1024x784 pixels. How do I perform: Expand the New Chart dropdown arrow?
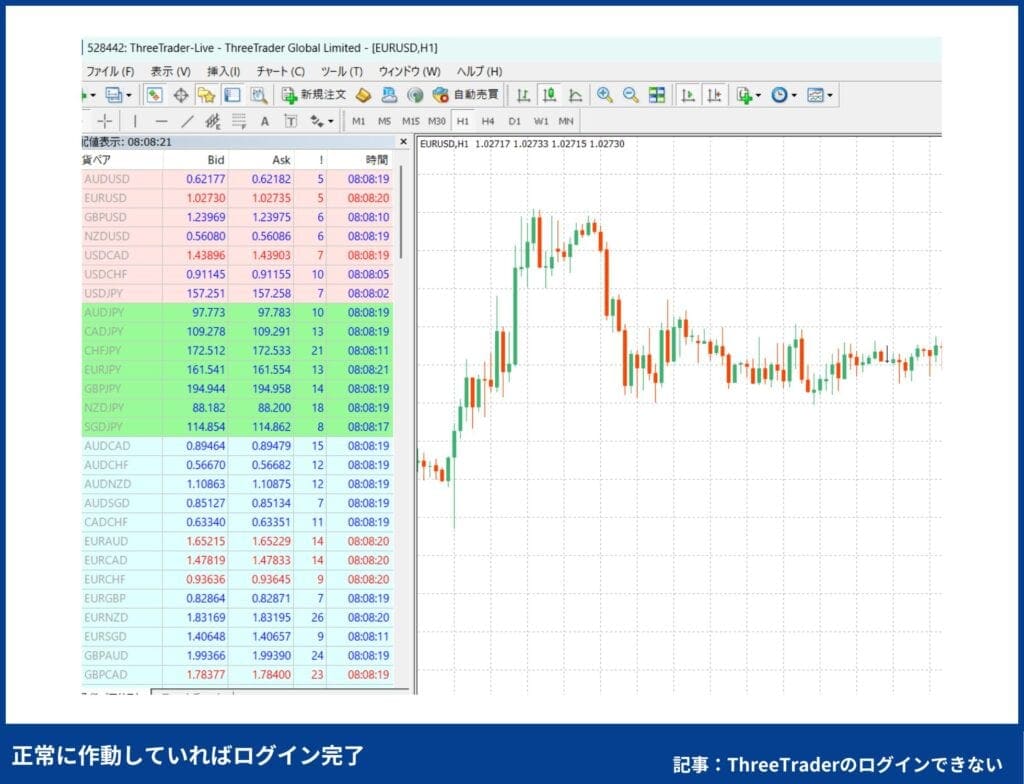pos(93,95)
